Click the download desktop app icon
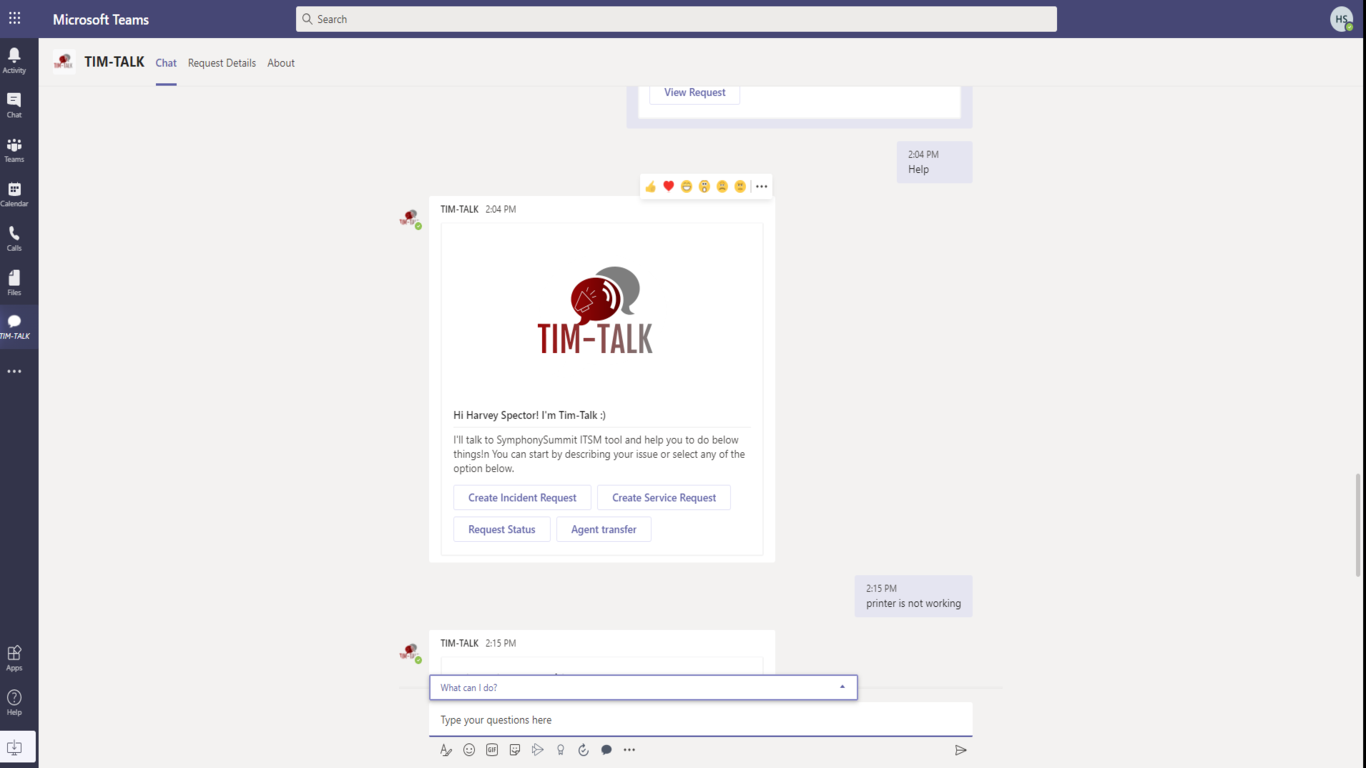1366x768 pixels. [15, 748]
